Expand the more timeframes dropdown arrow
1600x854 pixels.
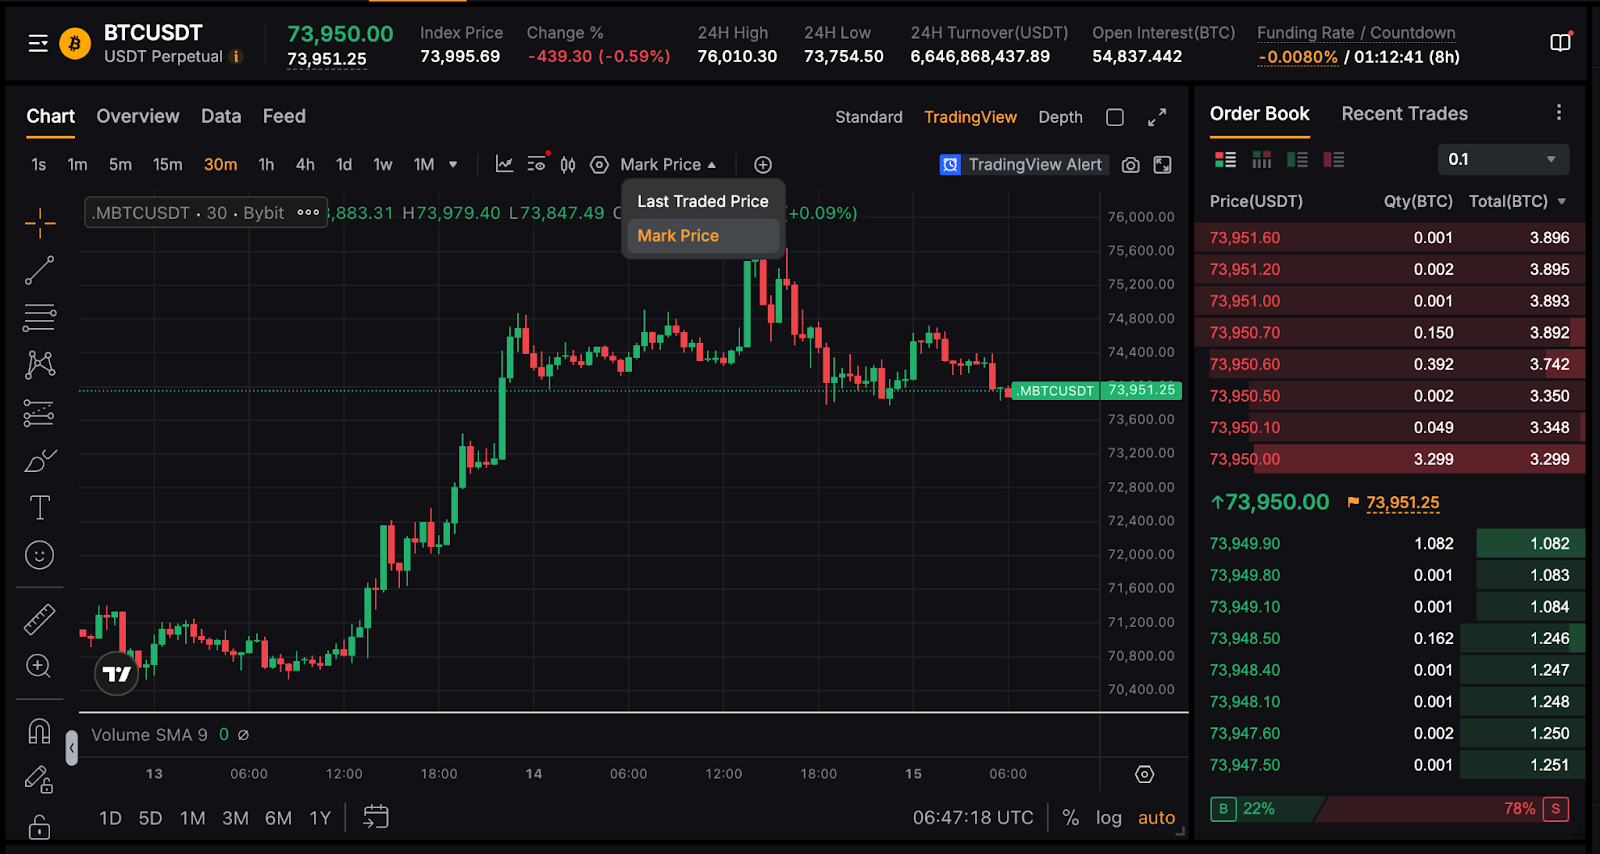[453, 164]
